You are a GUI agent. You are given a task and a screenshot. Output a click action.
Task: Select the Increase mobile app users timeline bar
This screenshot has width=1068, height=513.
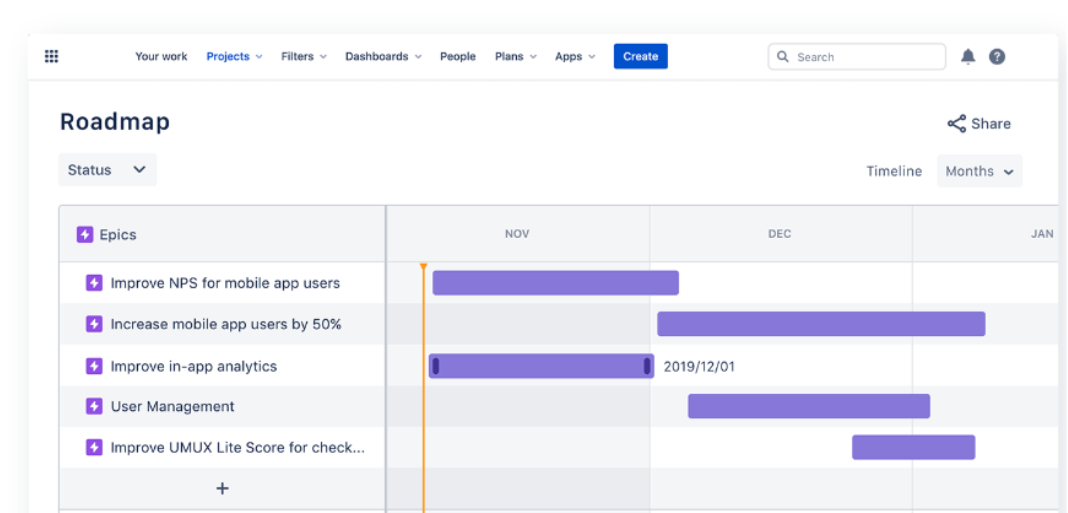(x=820, y=324)
